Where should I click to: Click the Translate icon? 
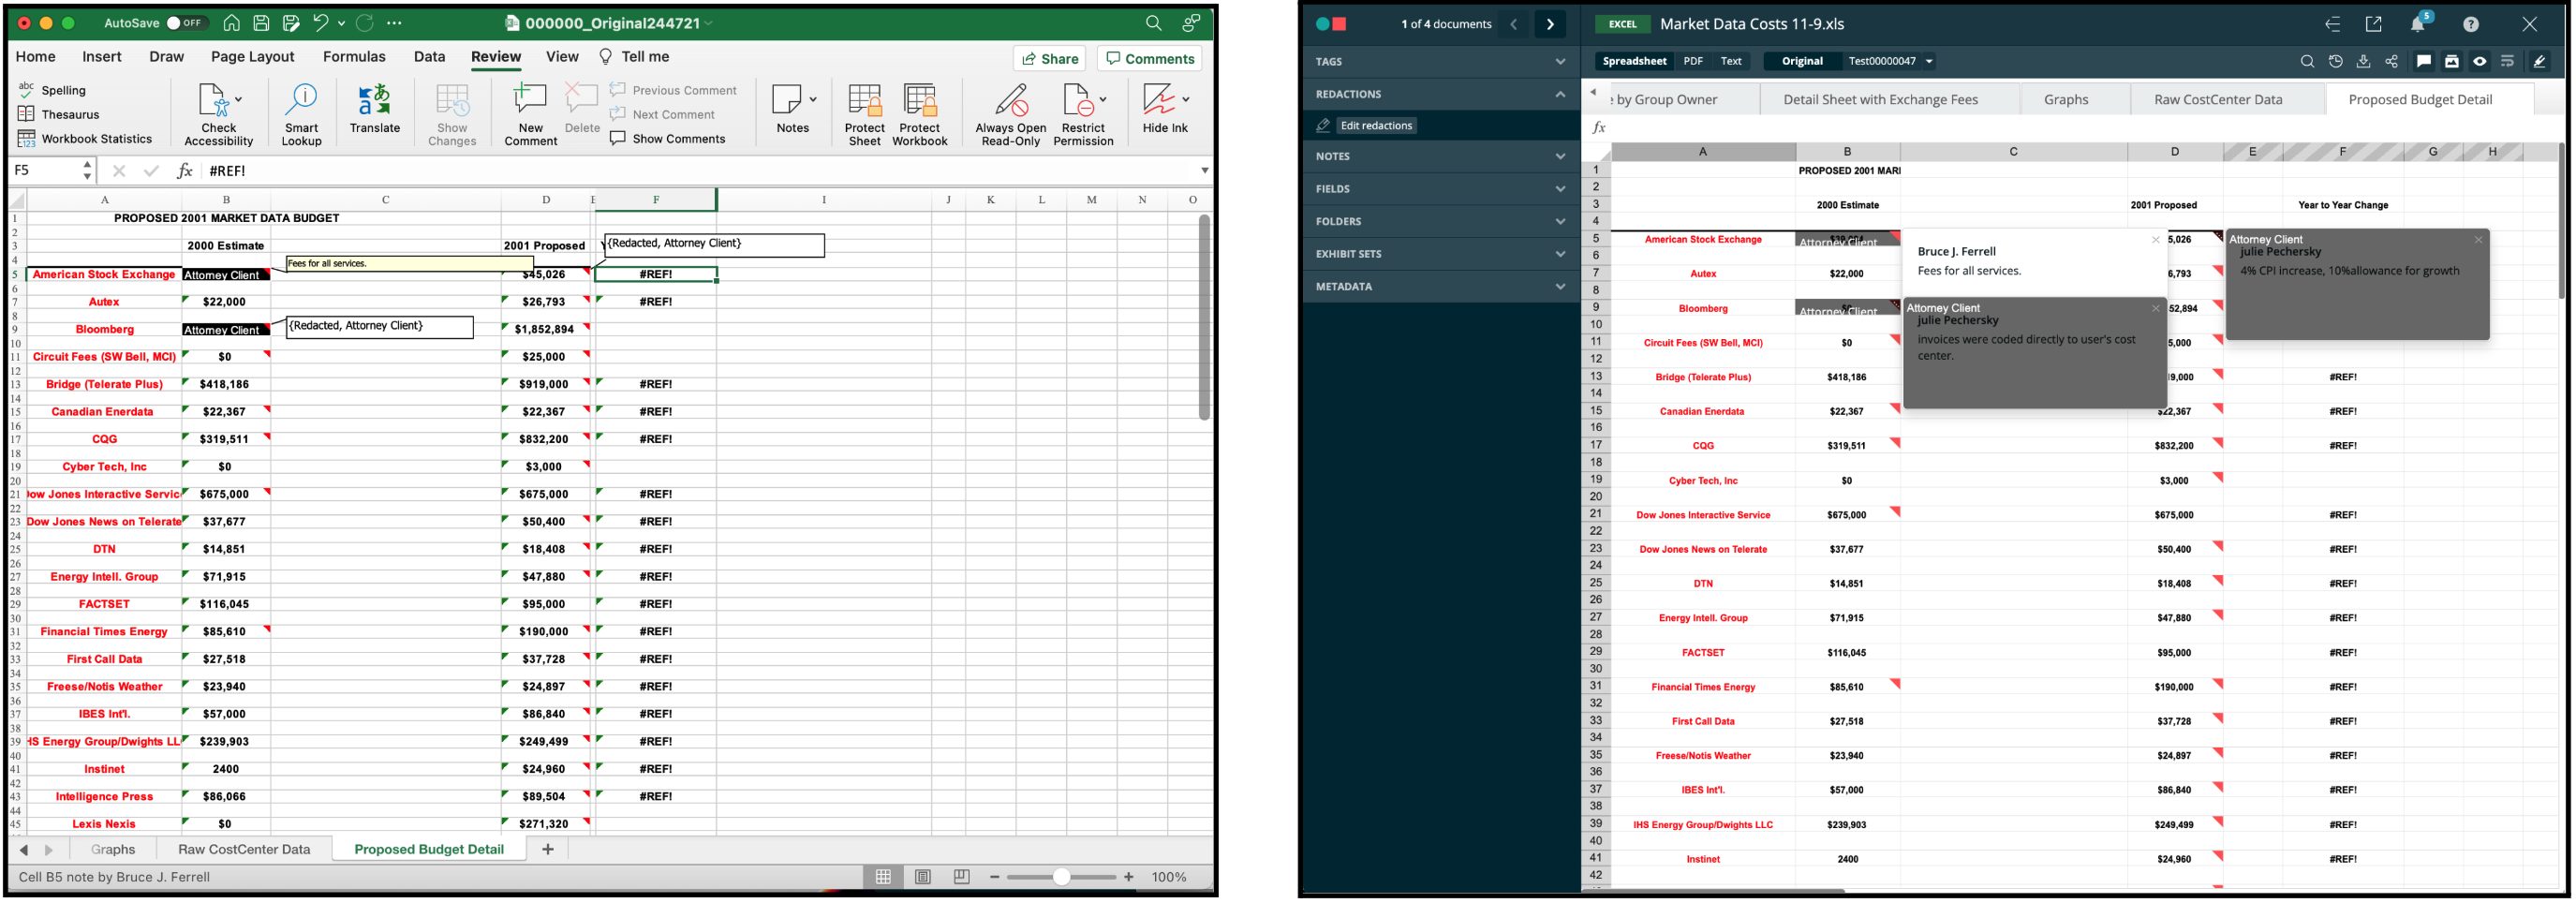375,100
